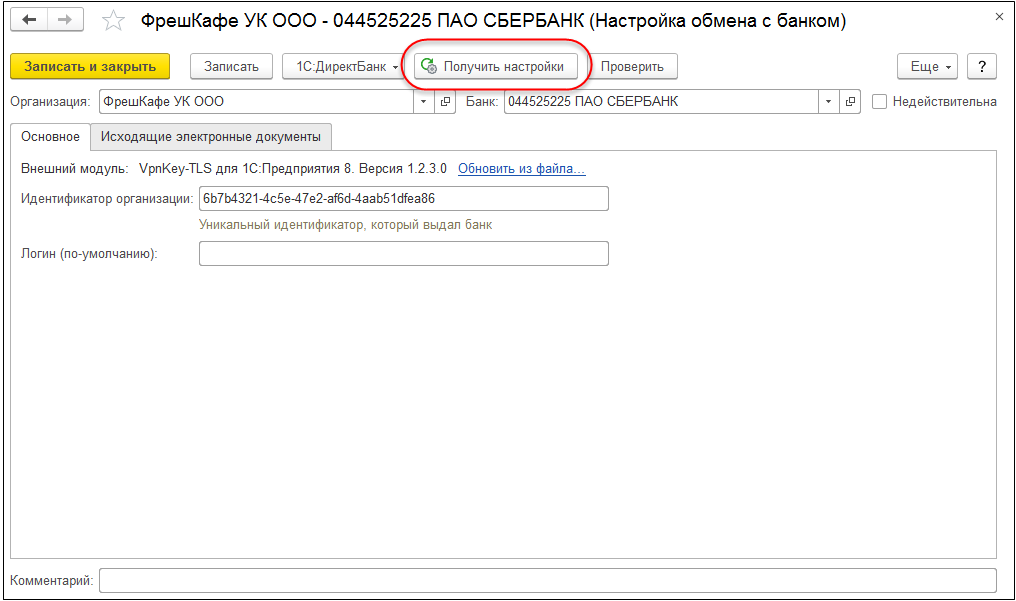Screen dimensions: 1016x601
Task: Click the back navigation arrow
Action: [30, 20]
